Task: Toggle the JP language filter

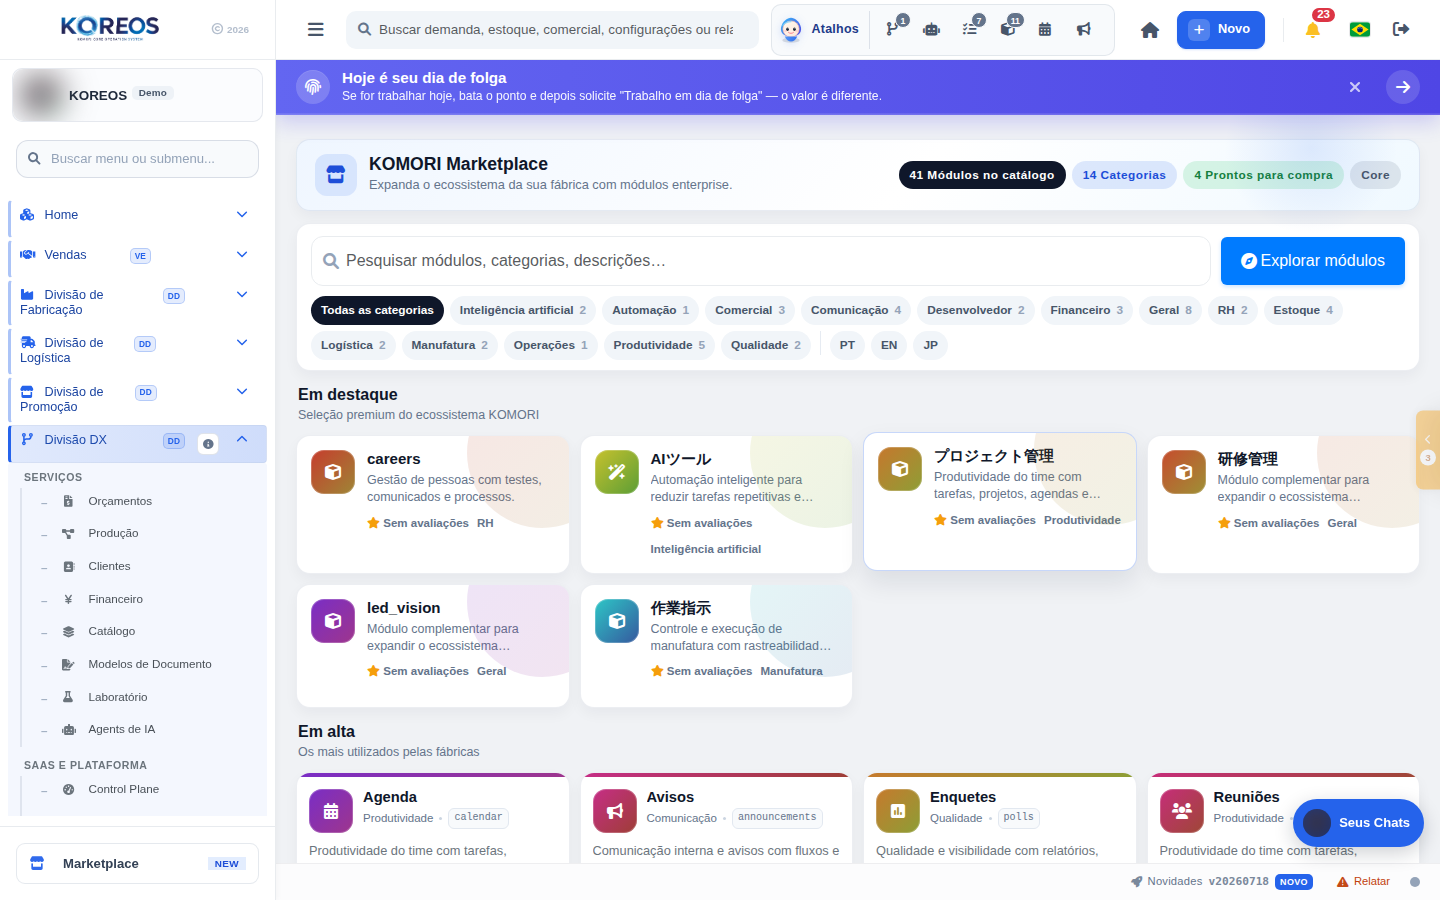Action: [931, 345]
